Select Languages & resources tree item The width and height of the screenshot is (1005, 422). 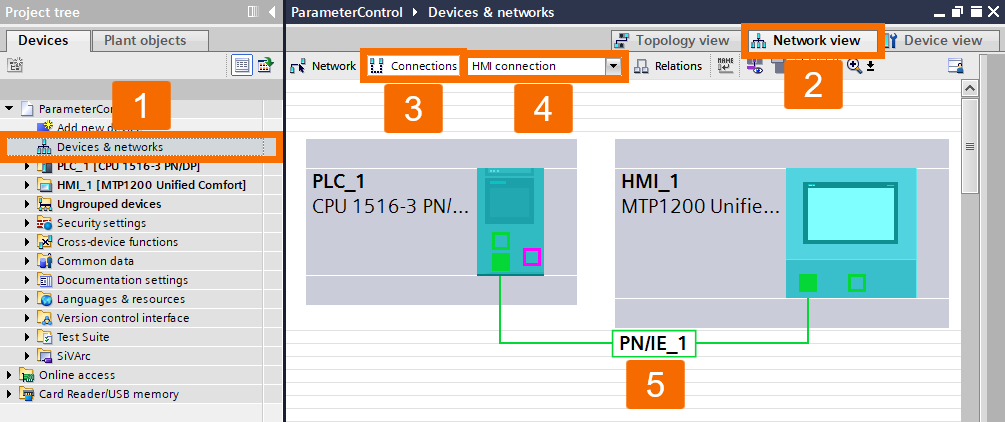point(120,299)
